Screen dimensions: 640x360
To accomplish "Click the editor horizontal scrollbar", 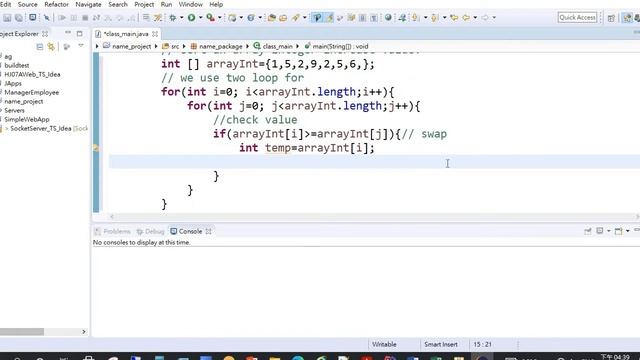I will click(x=374, y=217).
